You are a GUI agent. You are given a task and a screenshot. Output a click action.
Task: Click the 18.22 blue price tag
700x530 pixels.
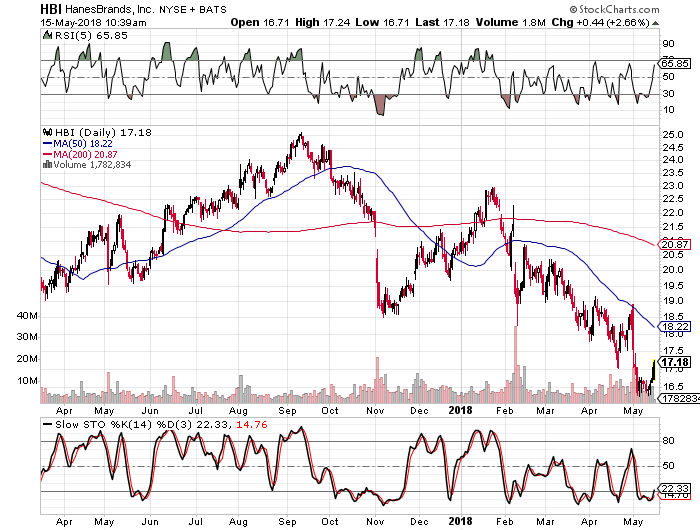[675, 327]
